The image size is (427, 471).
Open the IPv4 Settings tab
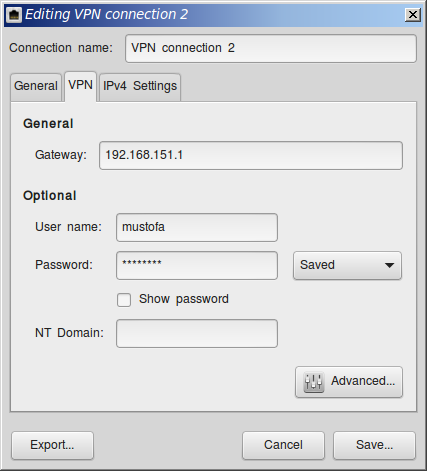point(140,87)
